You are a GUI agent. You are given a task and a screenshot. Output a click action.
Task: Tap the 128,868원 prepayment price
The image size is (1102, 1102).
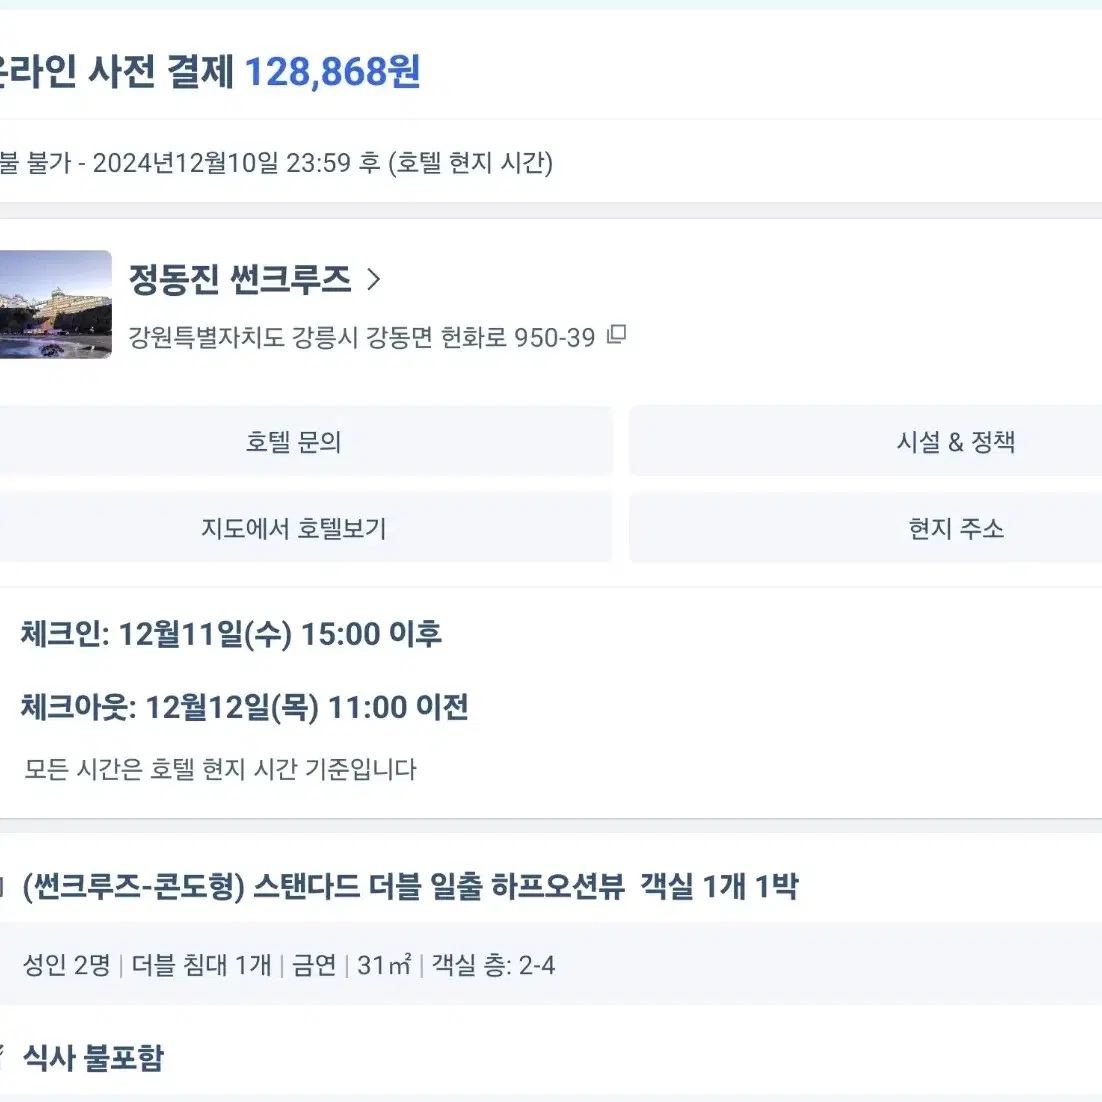(332, 72)
